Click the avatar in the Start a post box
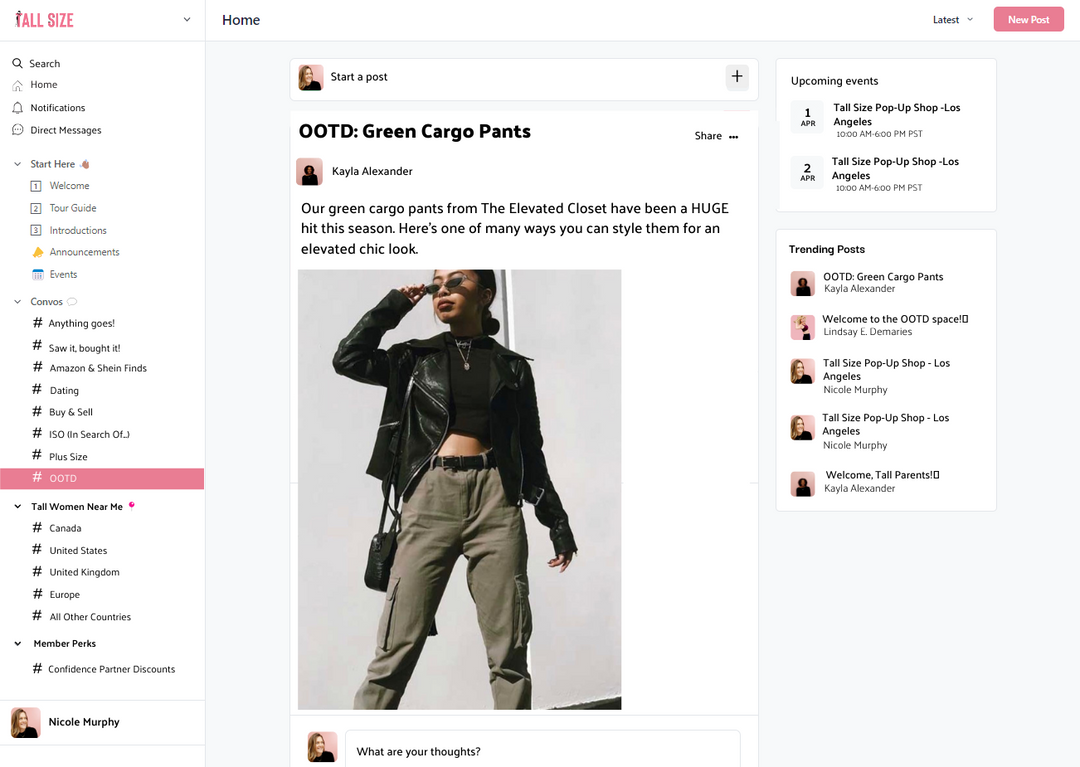The height and width of the screenshot is (767, 1080). coord(311,78)
